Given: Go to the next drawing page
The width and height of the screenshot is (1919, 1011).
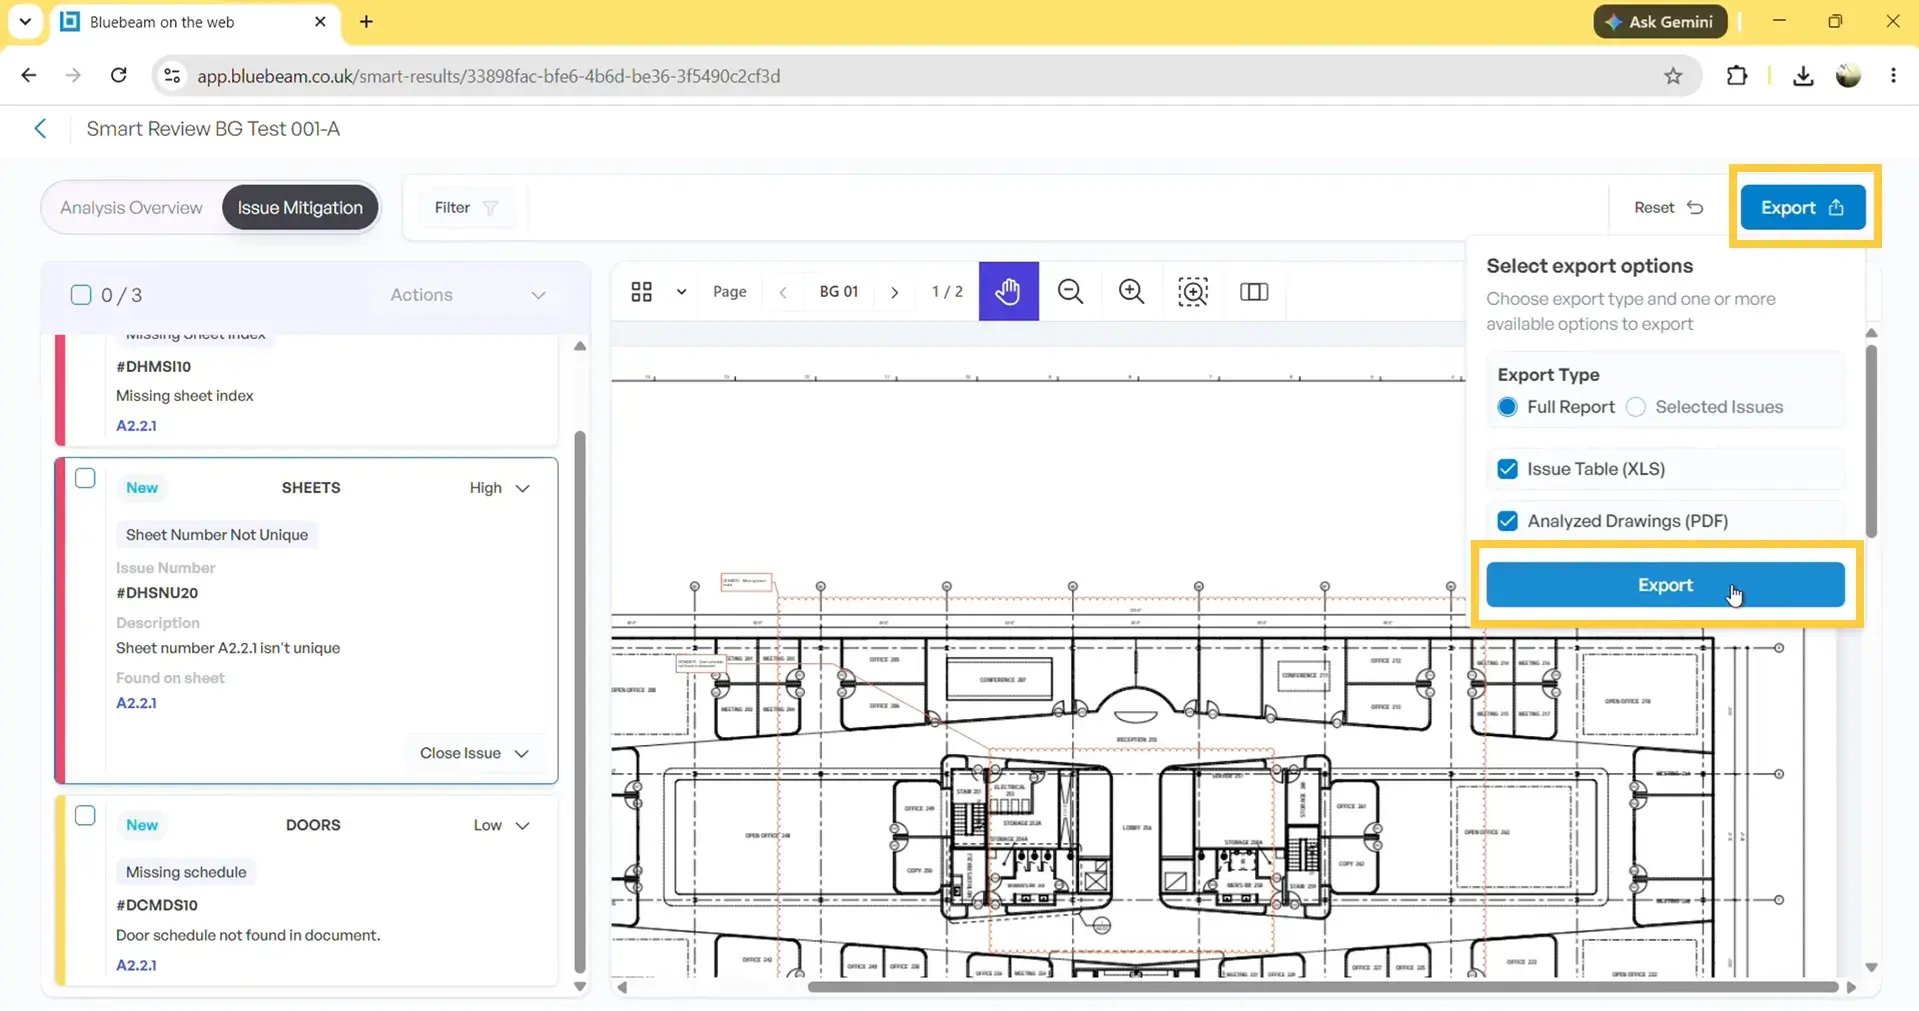Looking at the screenshot, I should [x=894, y=292].
